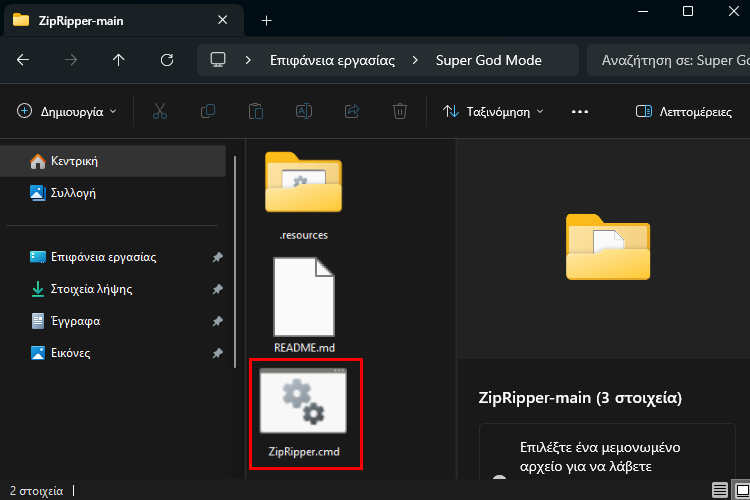Viewport: 750px width, 500px height.
Task: Open Επιφάνεια εργασίας in address bar
Action: point(332,61)
